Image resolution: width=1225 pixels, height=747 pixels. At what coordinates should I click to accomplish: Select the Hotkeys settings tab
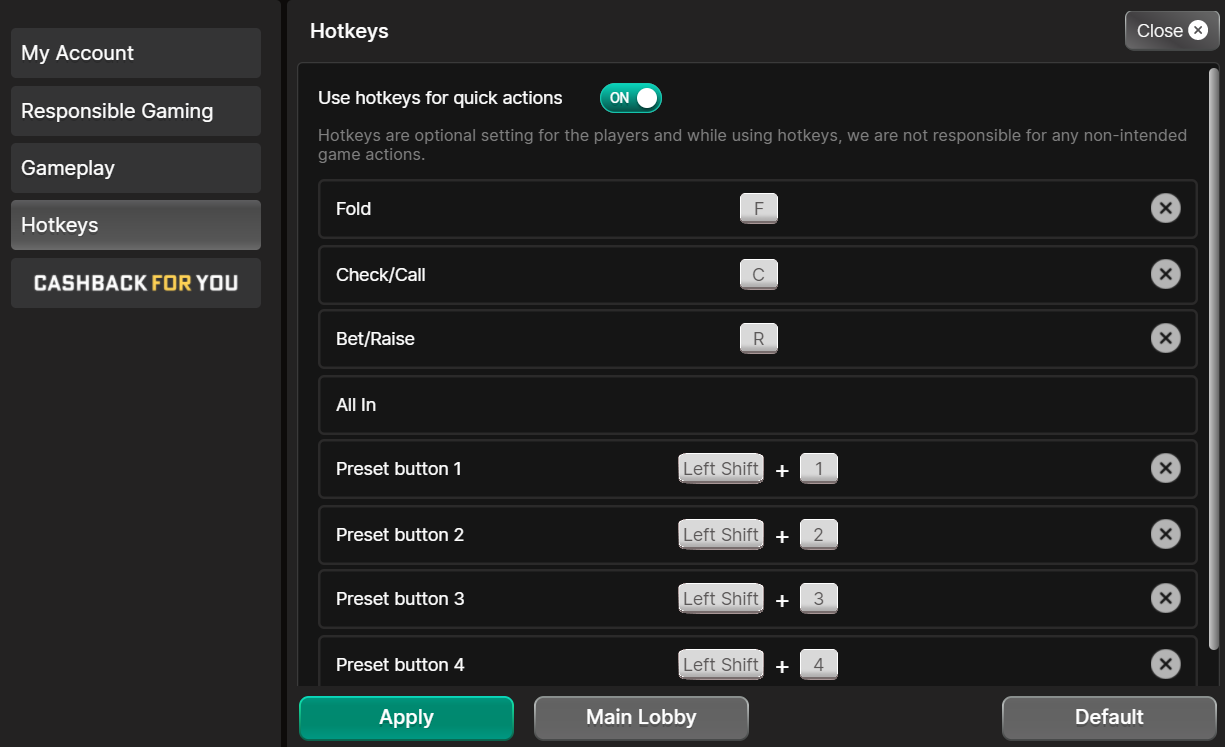[x=135, y=225]
